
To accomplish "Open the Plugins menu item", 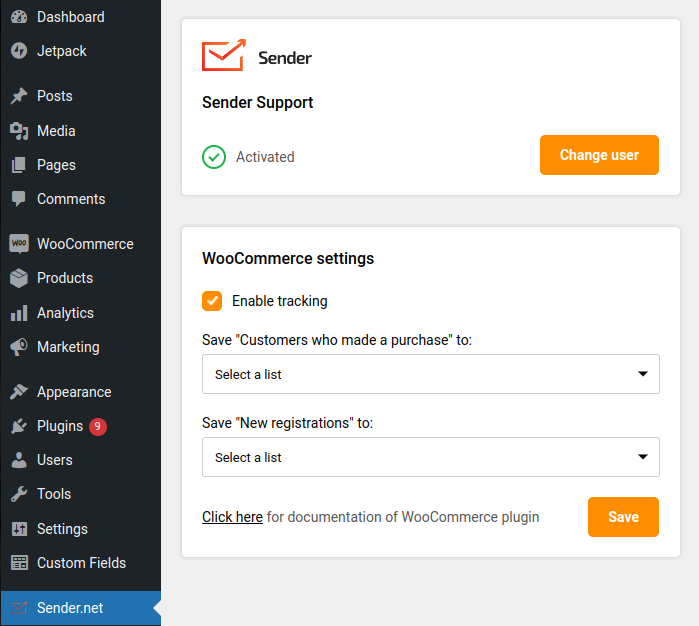I will click(60, 426).
